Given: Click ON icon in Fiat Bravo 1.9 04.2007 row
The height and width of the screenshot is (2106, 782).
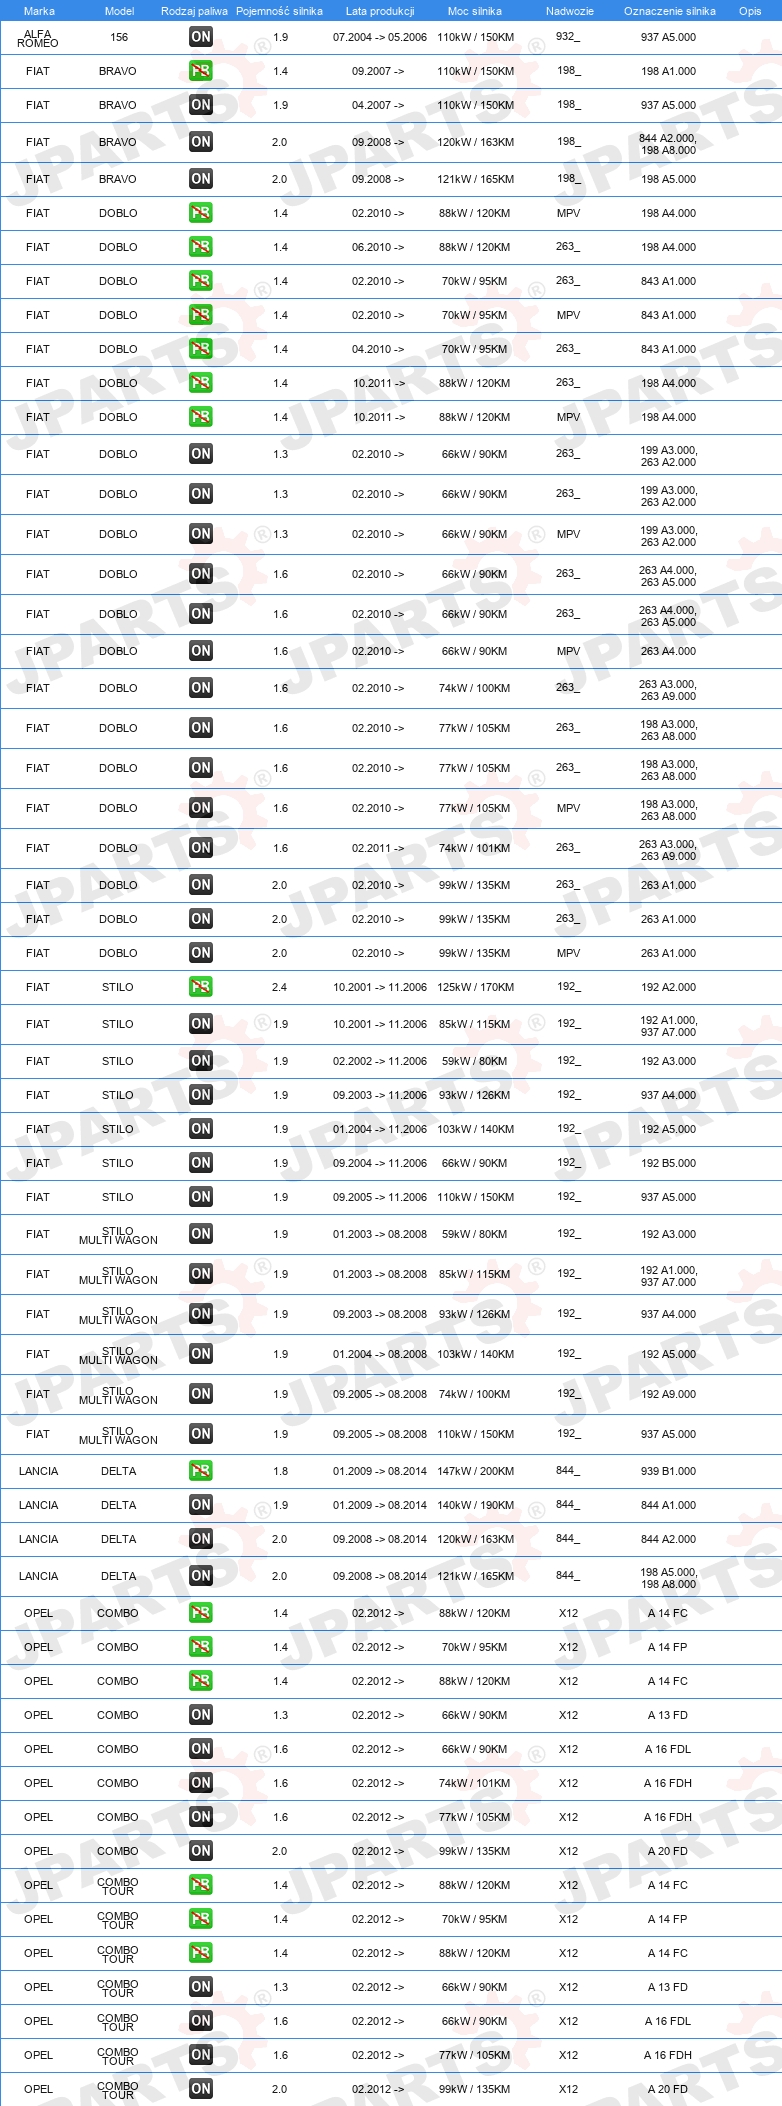Looking at the screenshot, I should pyautogui.click(x=201, y=105).
